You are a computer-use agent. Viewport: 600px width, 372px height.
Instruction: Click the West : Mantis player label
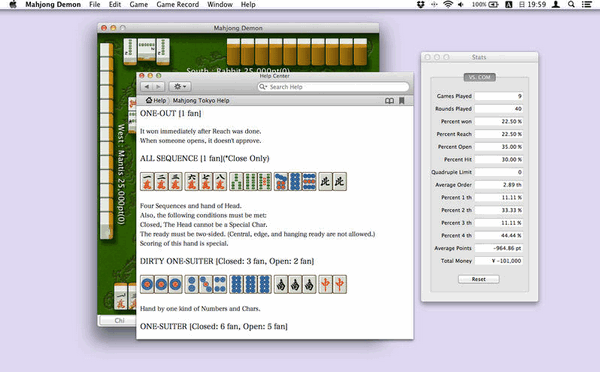[121, 174]
